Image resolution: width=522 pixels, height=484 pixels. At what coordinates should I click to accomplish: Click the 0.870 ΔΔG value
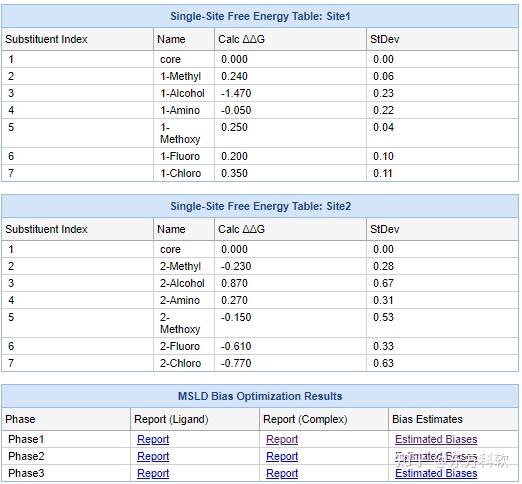pos(234,283)
